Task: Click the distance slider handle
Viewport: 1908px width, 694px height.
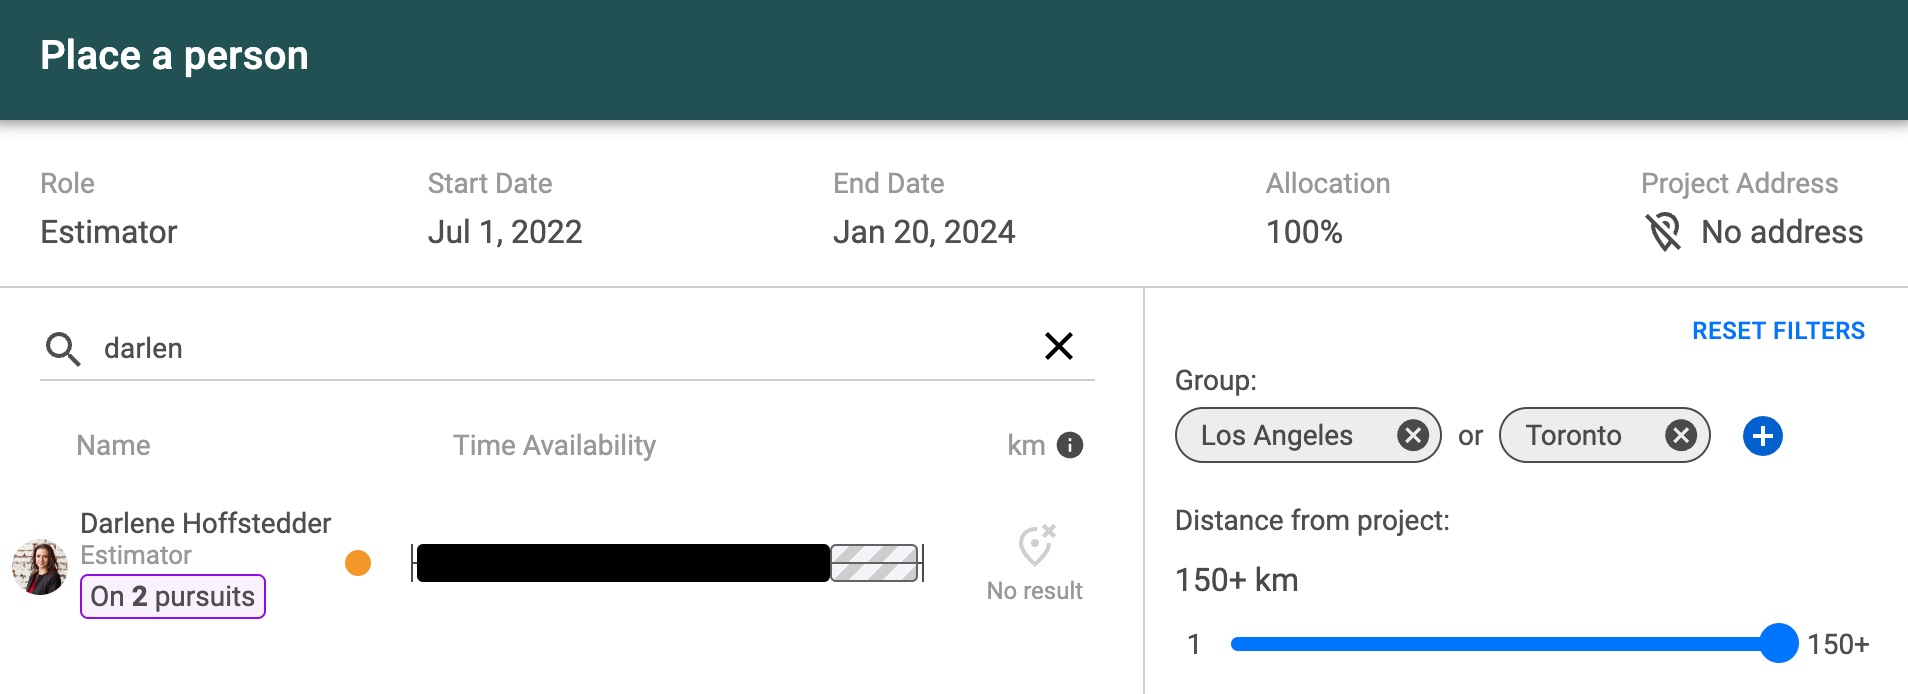Action: [1778, 643]
